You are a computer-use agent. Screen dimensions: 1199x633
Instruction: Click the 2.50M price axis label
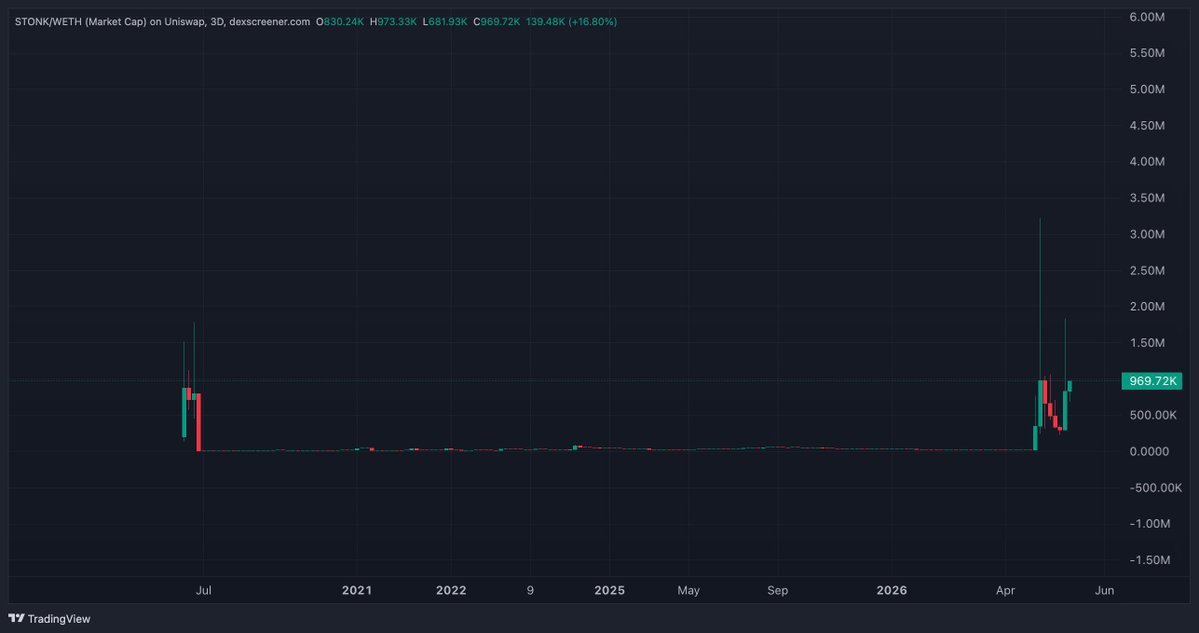1146,271
